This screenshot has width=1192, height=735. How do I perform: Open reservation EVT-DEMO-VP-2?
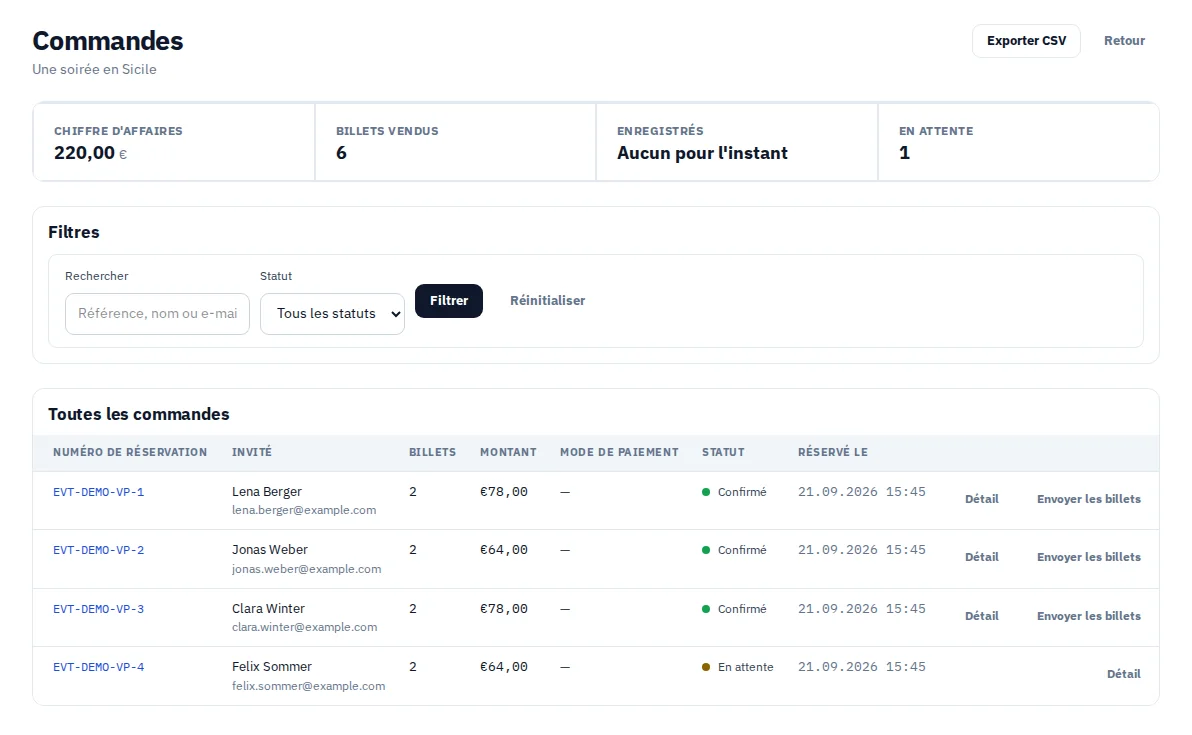(x=99, y=550)
